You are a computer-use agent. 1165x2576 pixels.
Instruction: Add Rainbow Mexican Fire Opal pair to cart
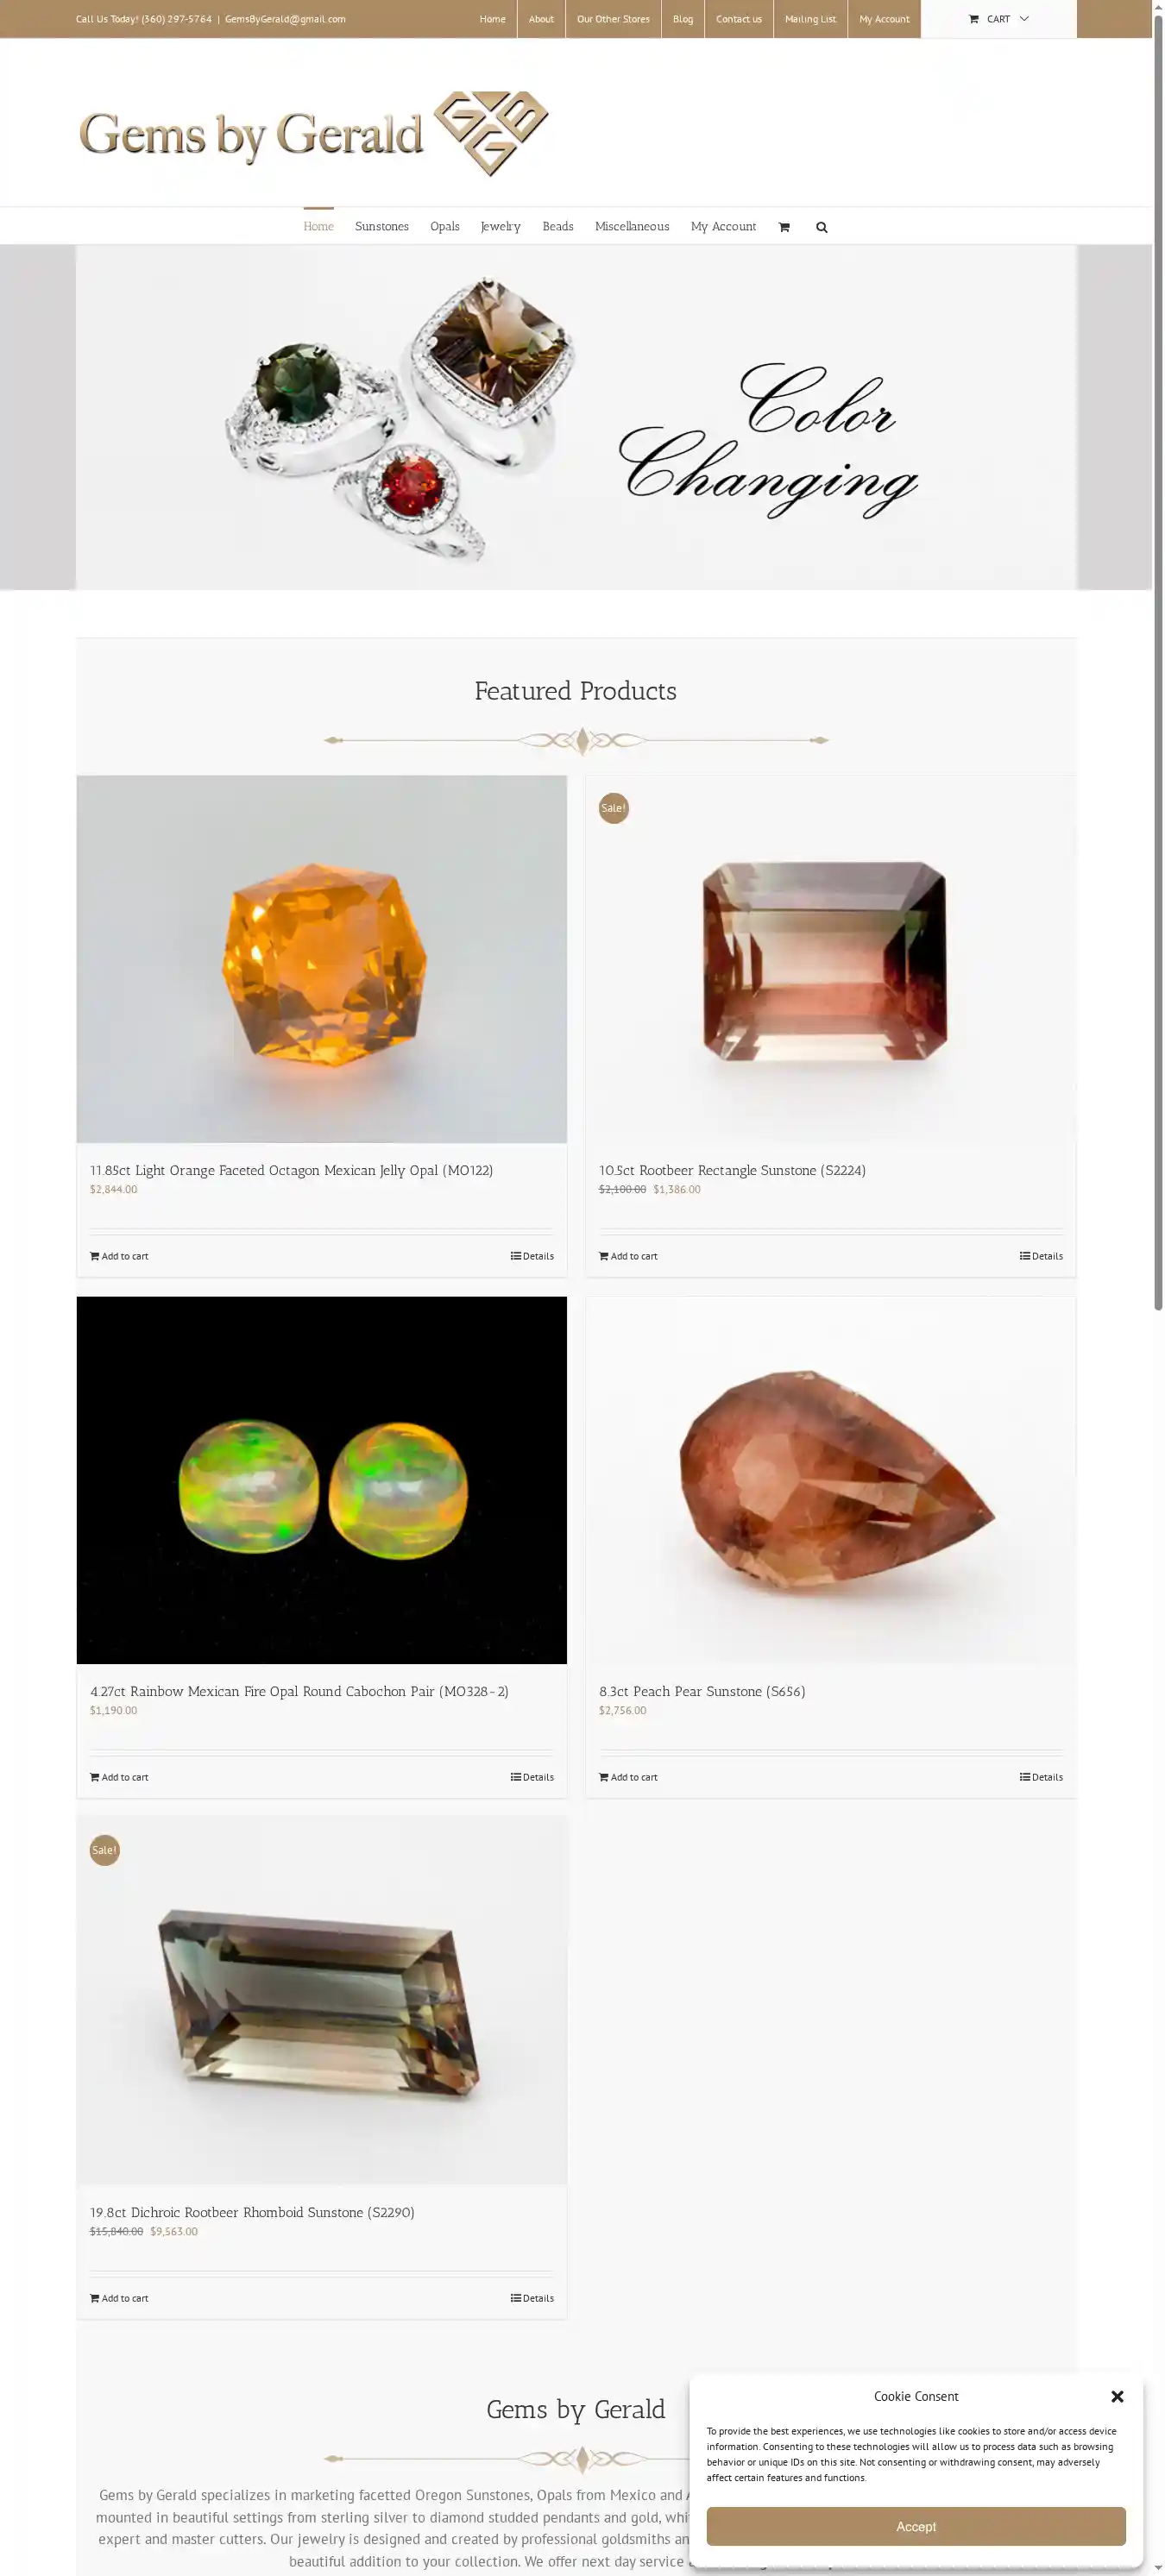click(119, 1777)
